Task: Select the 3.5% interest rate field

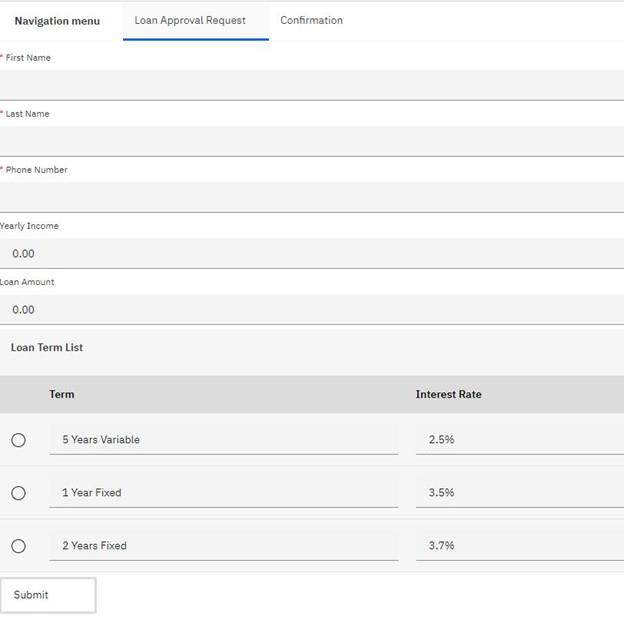Action: click(x=519, y=493)
